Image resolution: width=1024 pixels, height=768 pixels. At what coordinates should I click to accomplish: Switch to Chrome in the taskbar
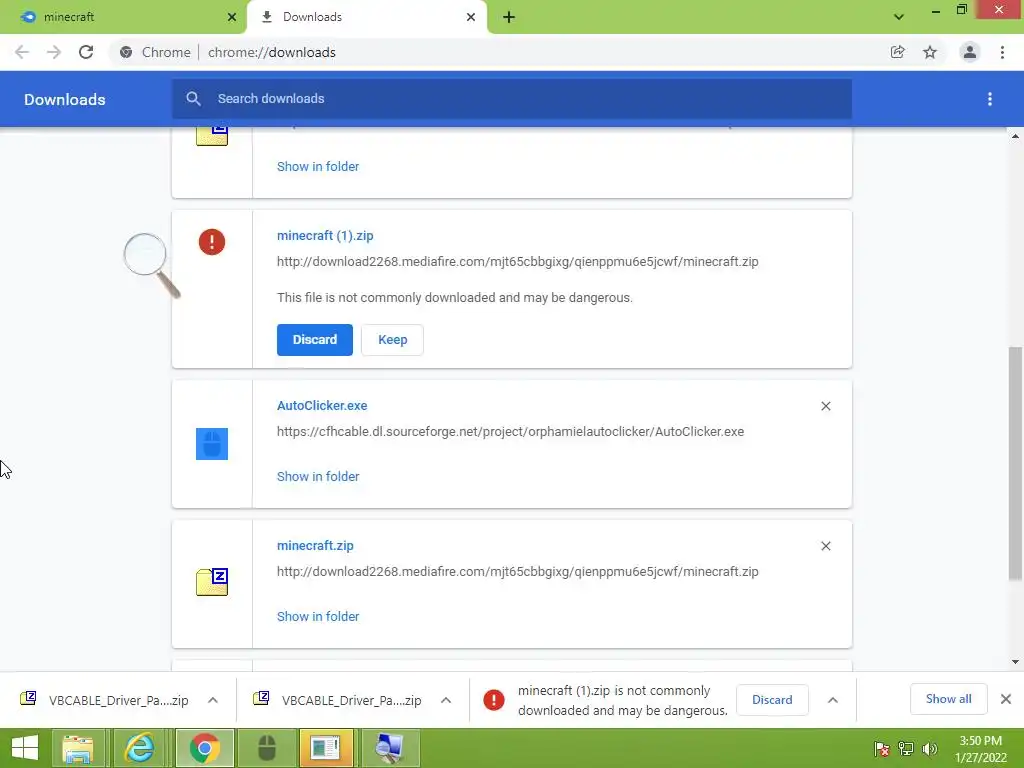click(x=204, y=748)
